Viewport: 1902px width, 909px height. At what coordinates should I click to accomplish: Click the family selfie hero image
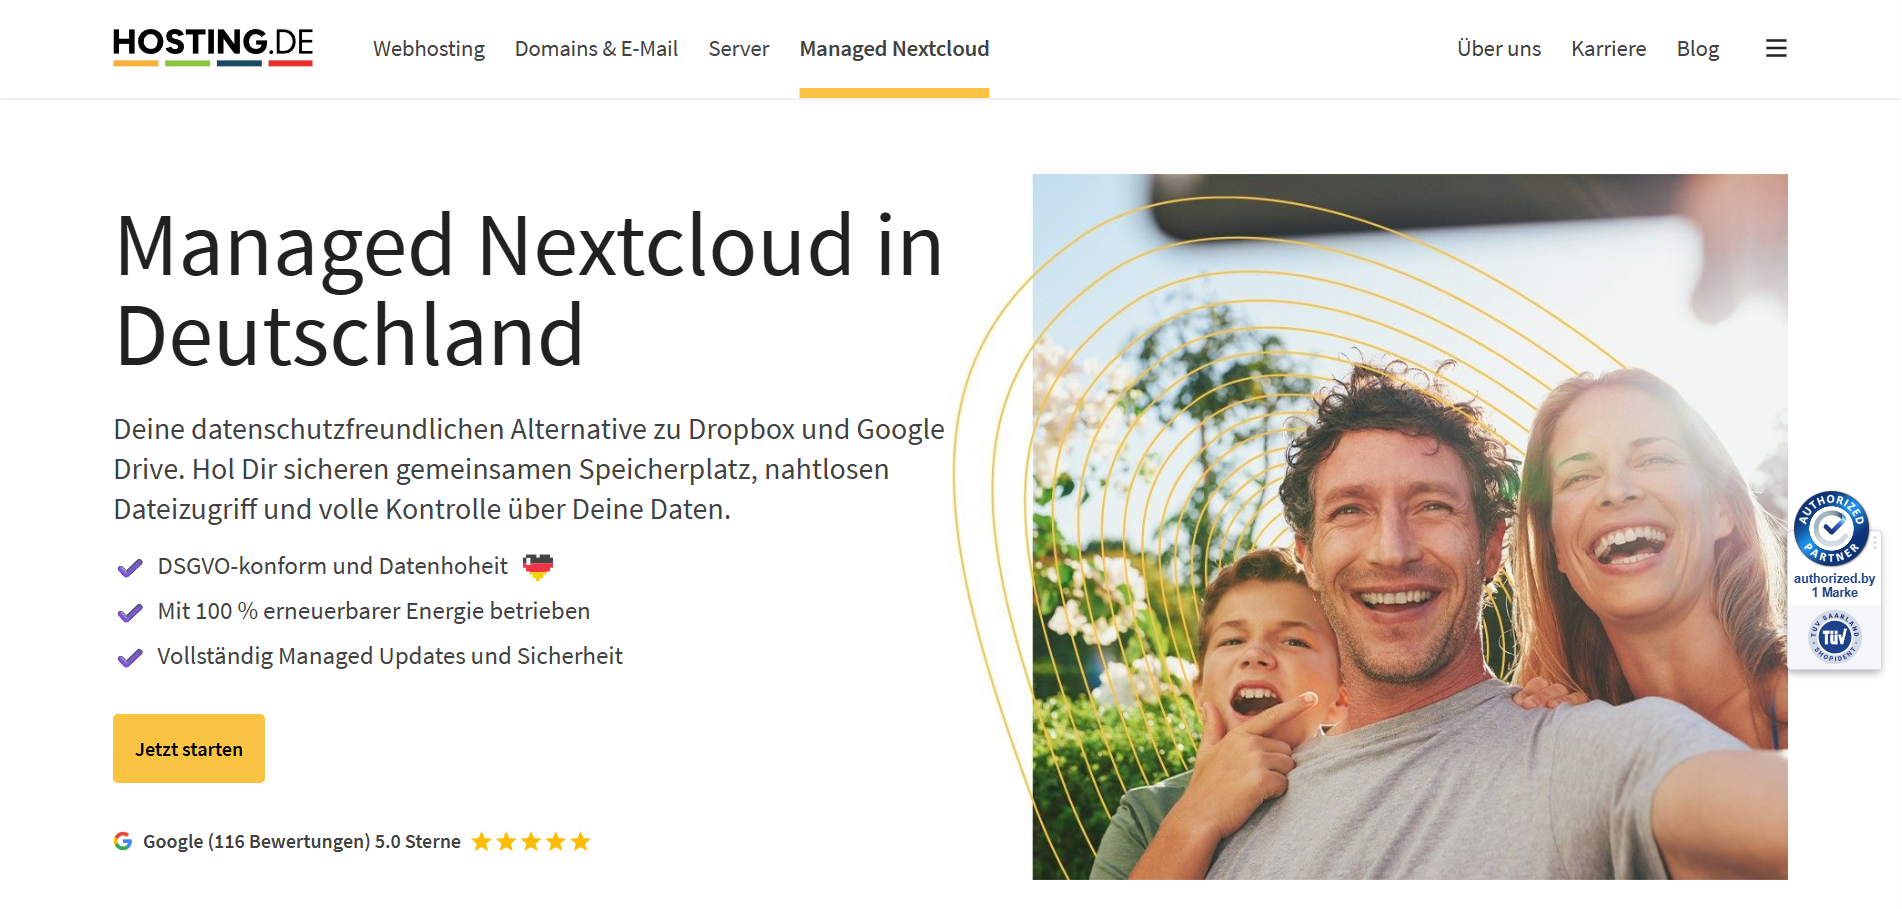[1410, 527]
